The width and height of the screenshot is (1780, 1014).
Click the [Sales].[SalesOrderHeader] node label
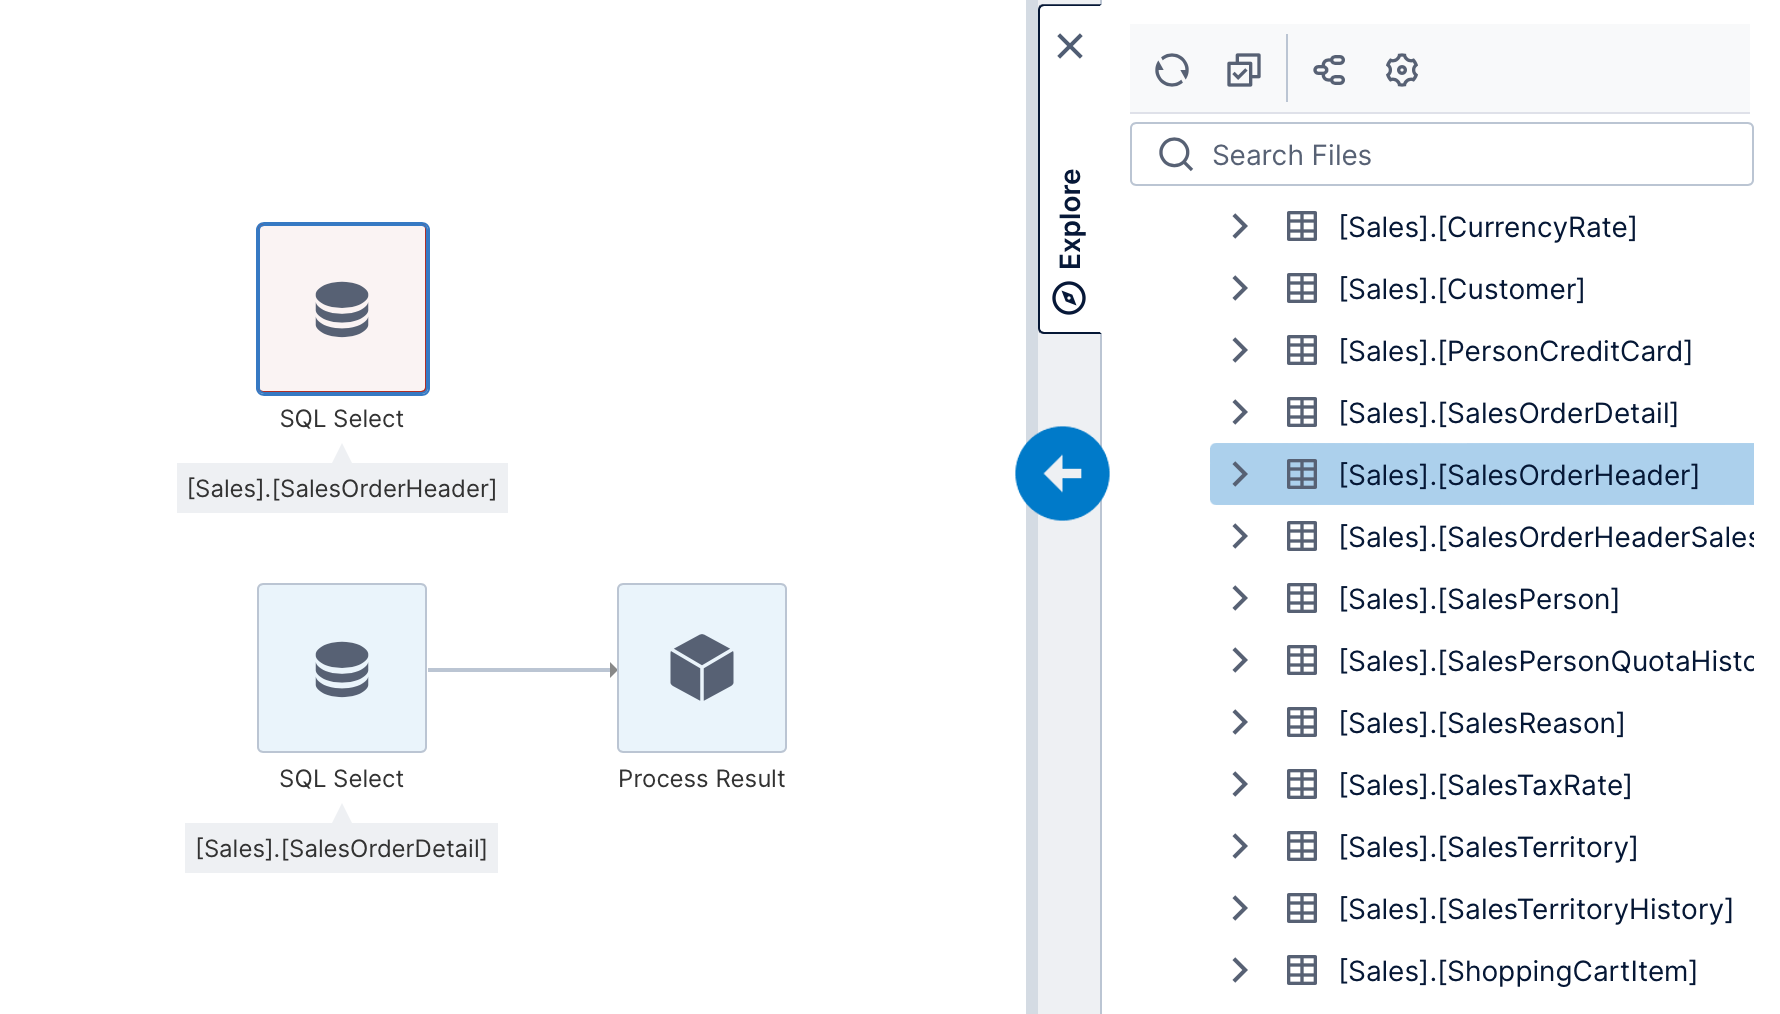[342, 489]
